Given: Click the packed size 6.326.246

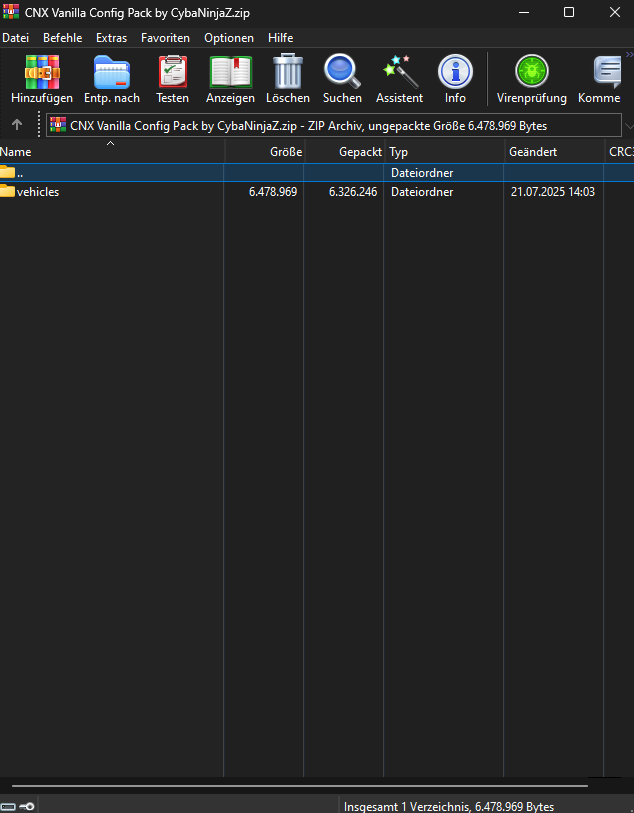Looking at the screenshot, I should [x=353, y=192].
